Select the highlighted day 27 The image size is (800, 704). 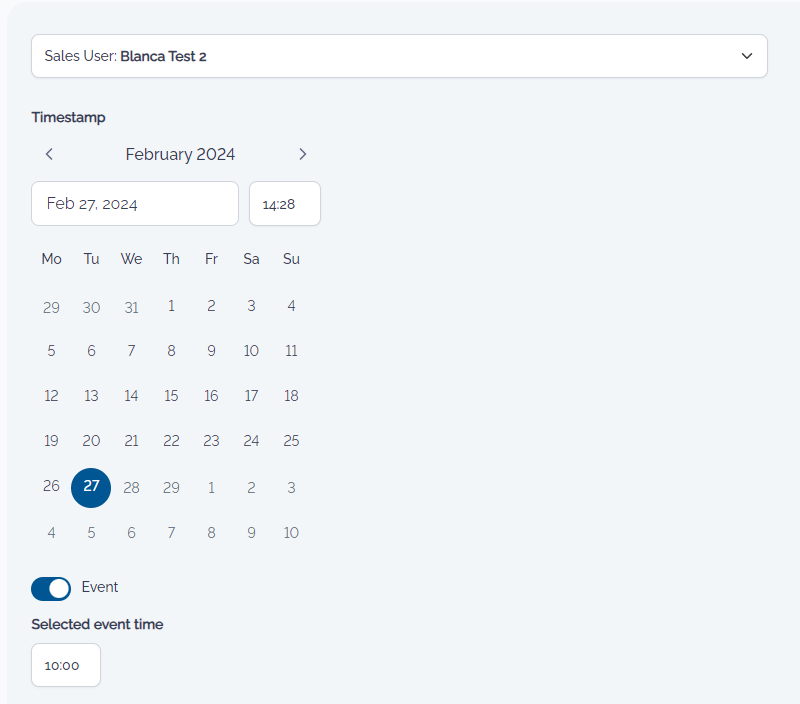(91, 488)
